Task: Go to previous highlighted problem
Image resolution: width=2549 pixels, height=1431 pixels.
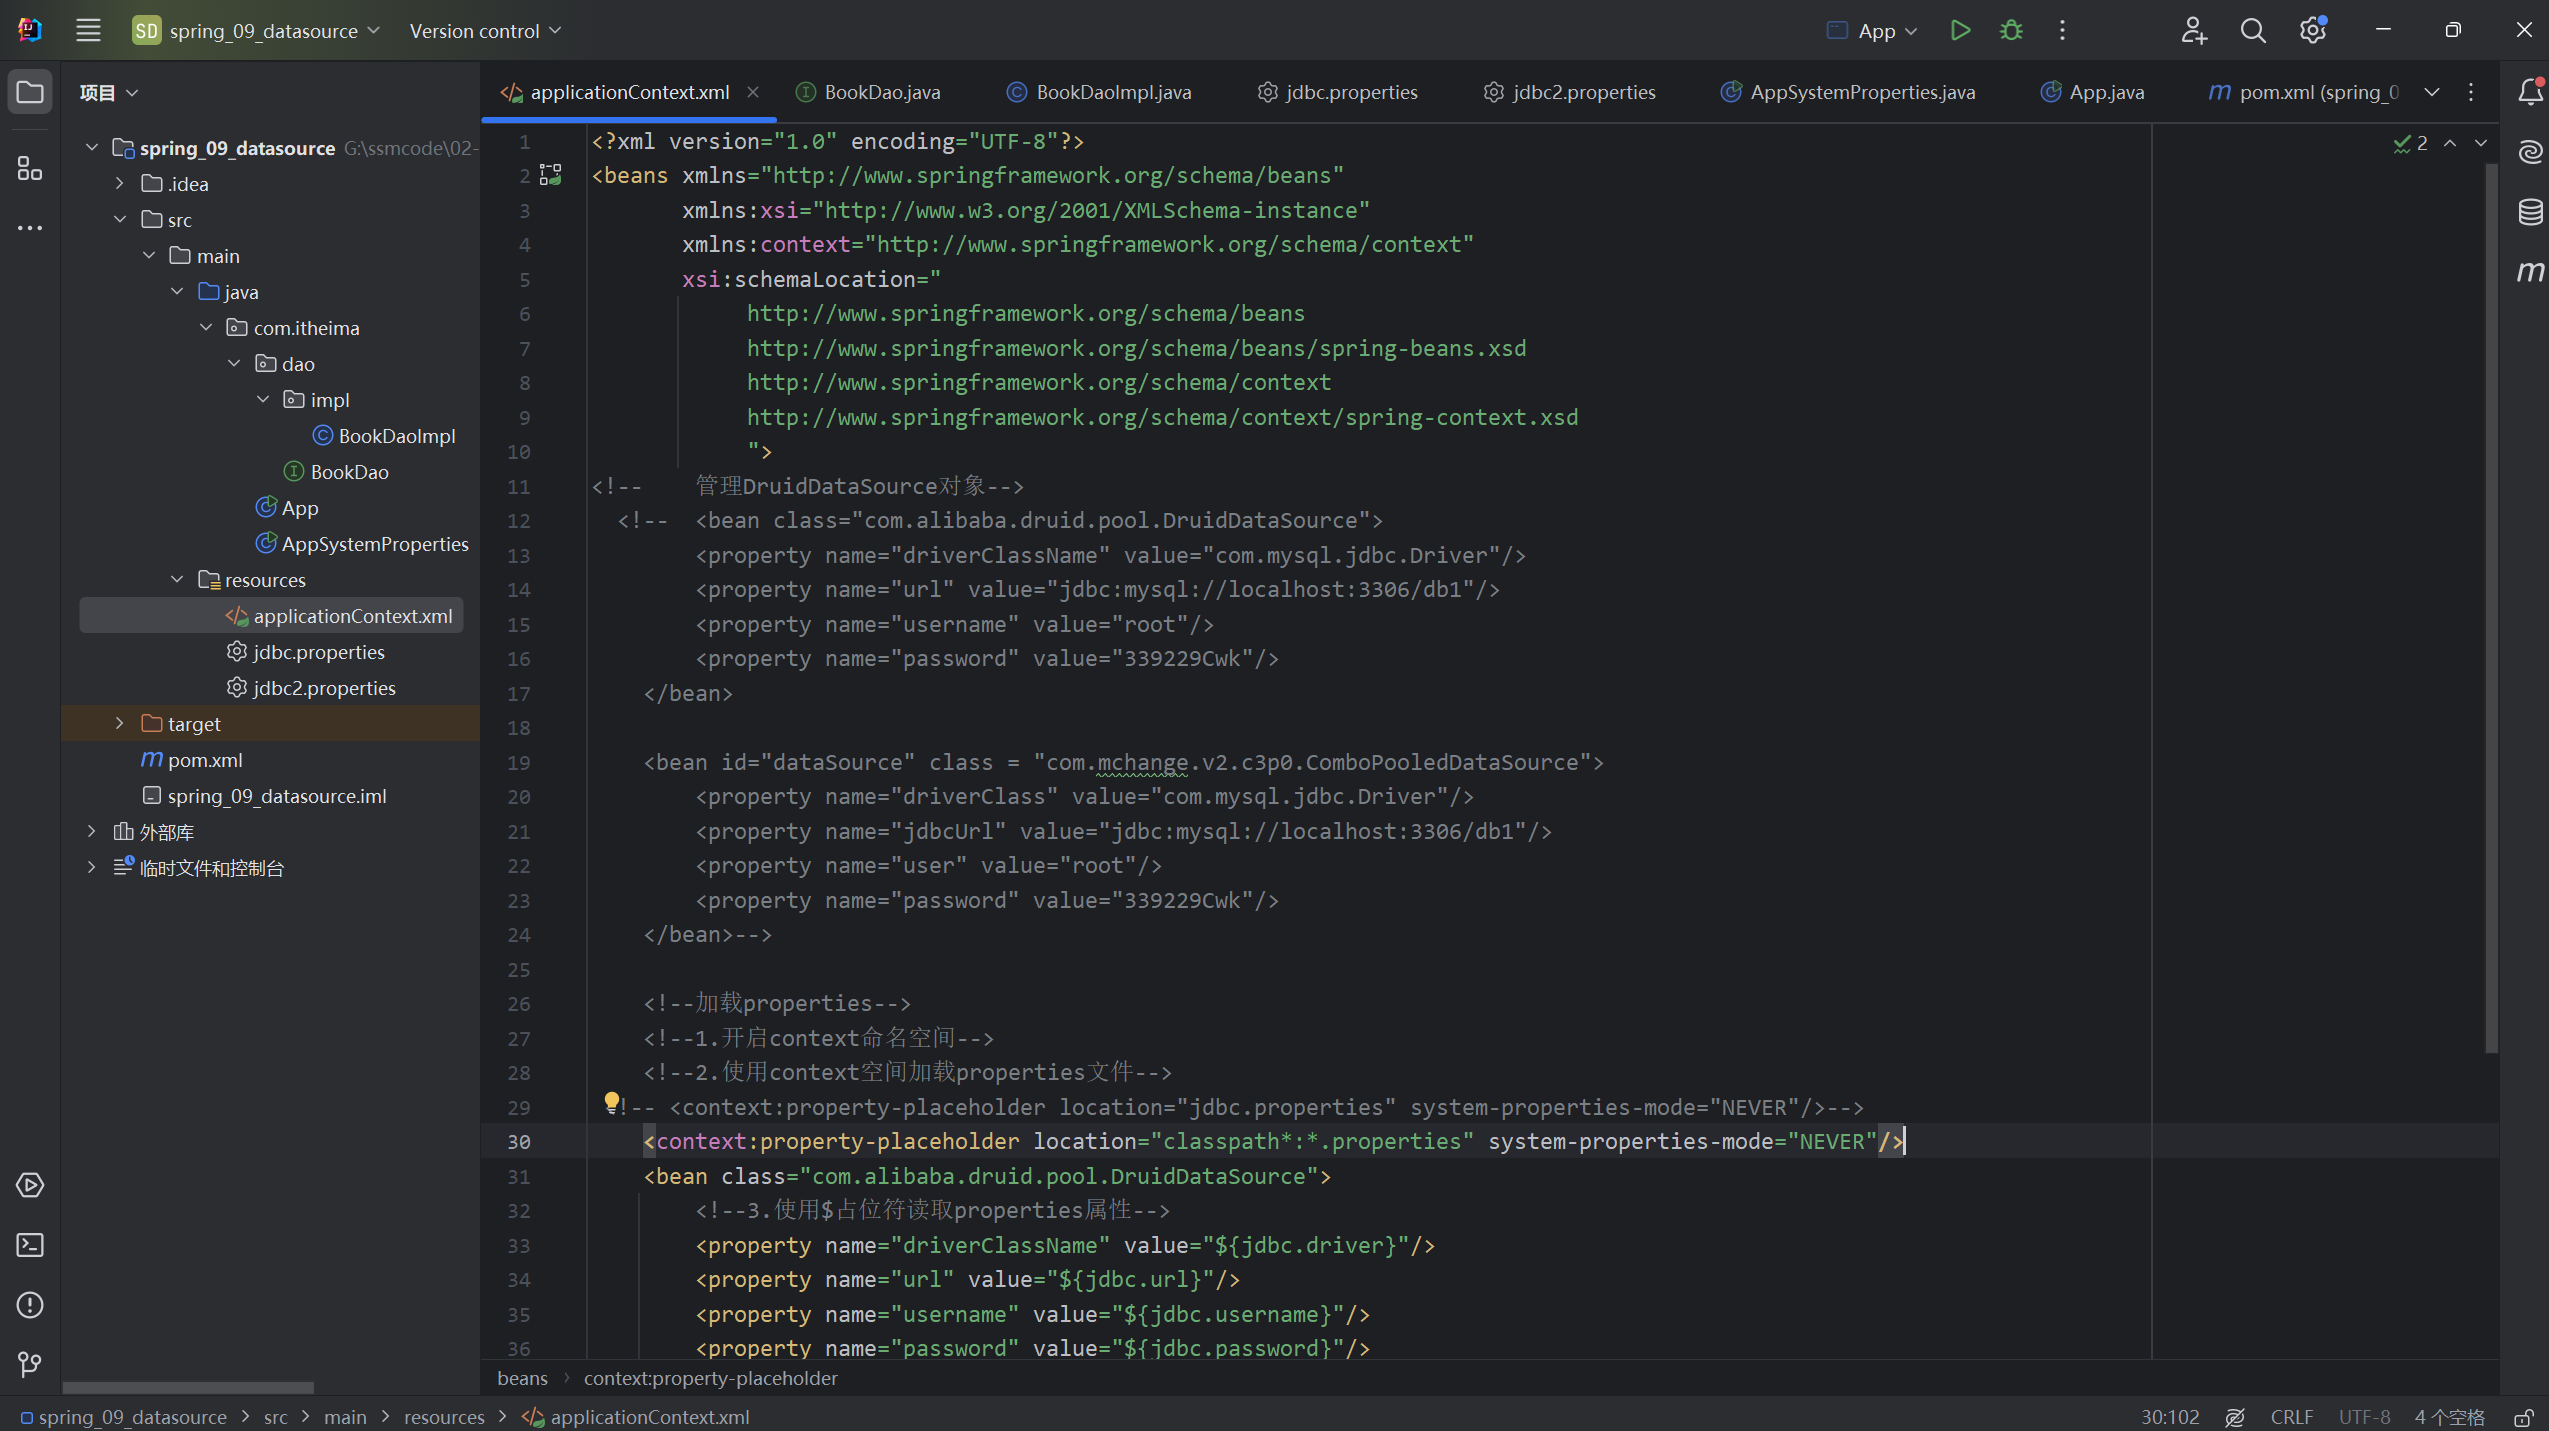Action: 2450,143
